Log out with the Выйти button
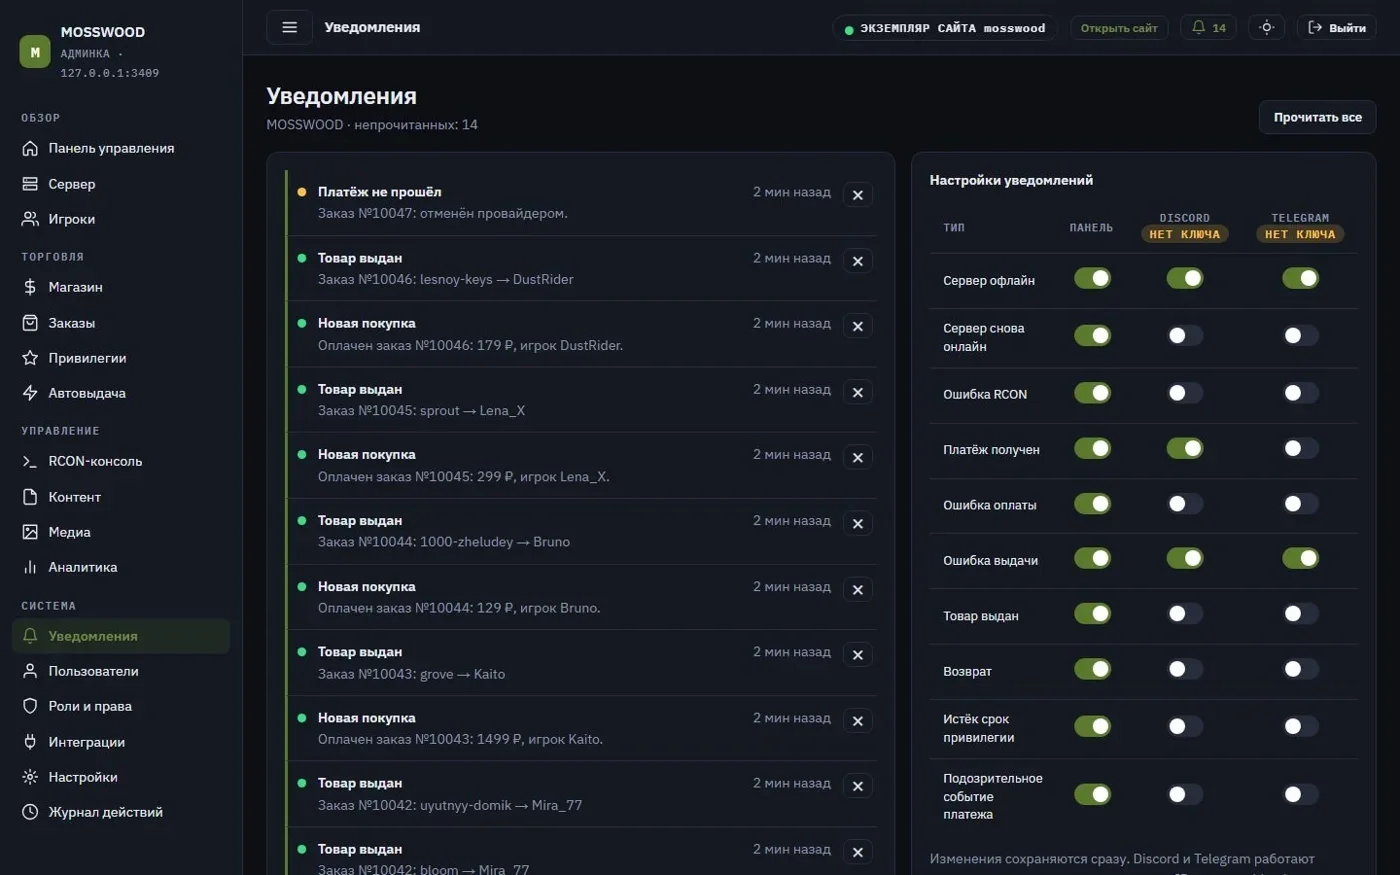This screenshot has height=875, width=1400. [1336, 27]
